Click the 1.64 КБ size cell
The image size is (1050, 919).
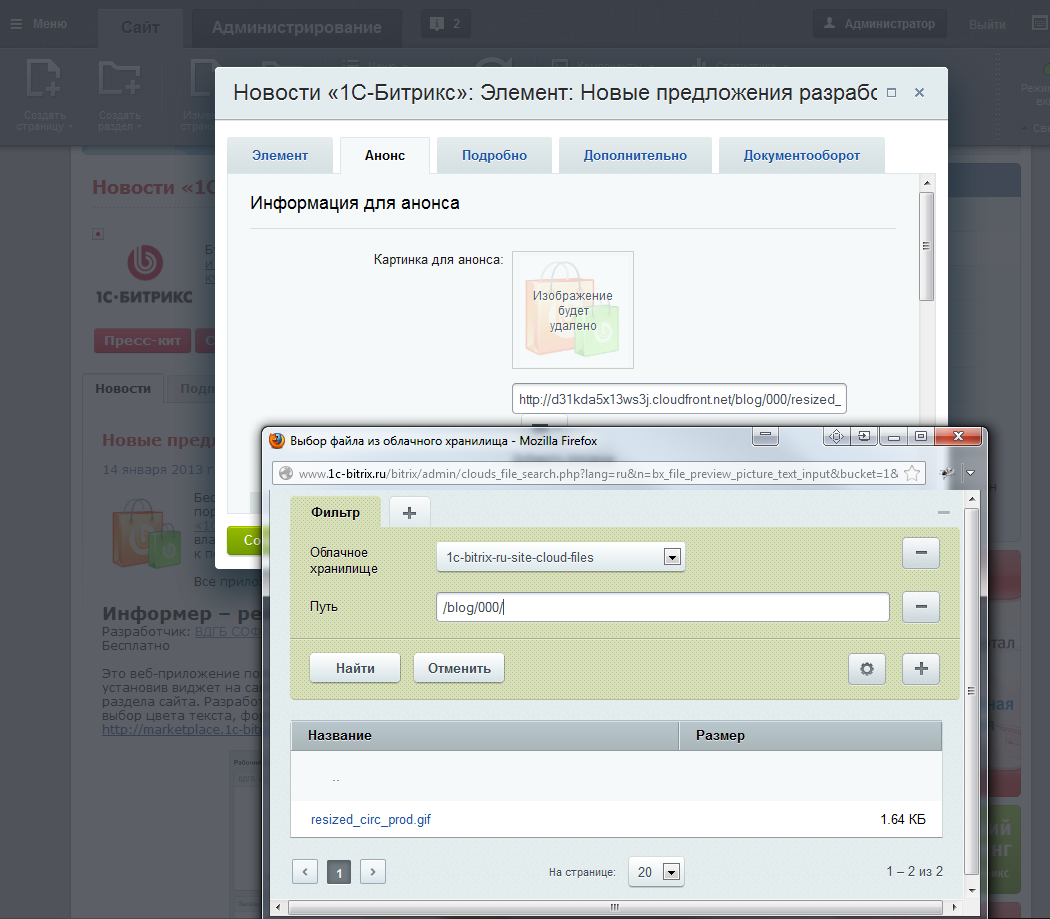coord(903,819)
